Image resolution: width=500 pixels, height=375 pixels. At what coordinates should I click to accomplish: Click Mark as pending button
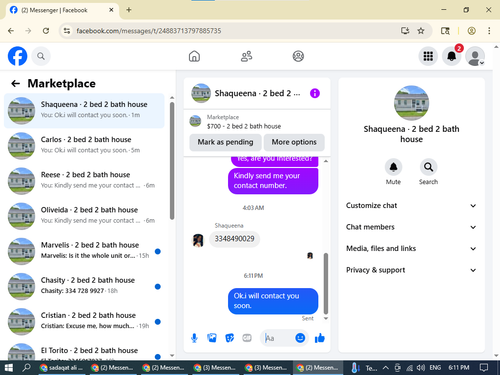tap(225, 142)
